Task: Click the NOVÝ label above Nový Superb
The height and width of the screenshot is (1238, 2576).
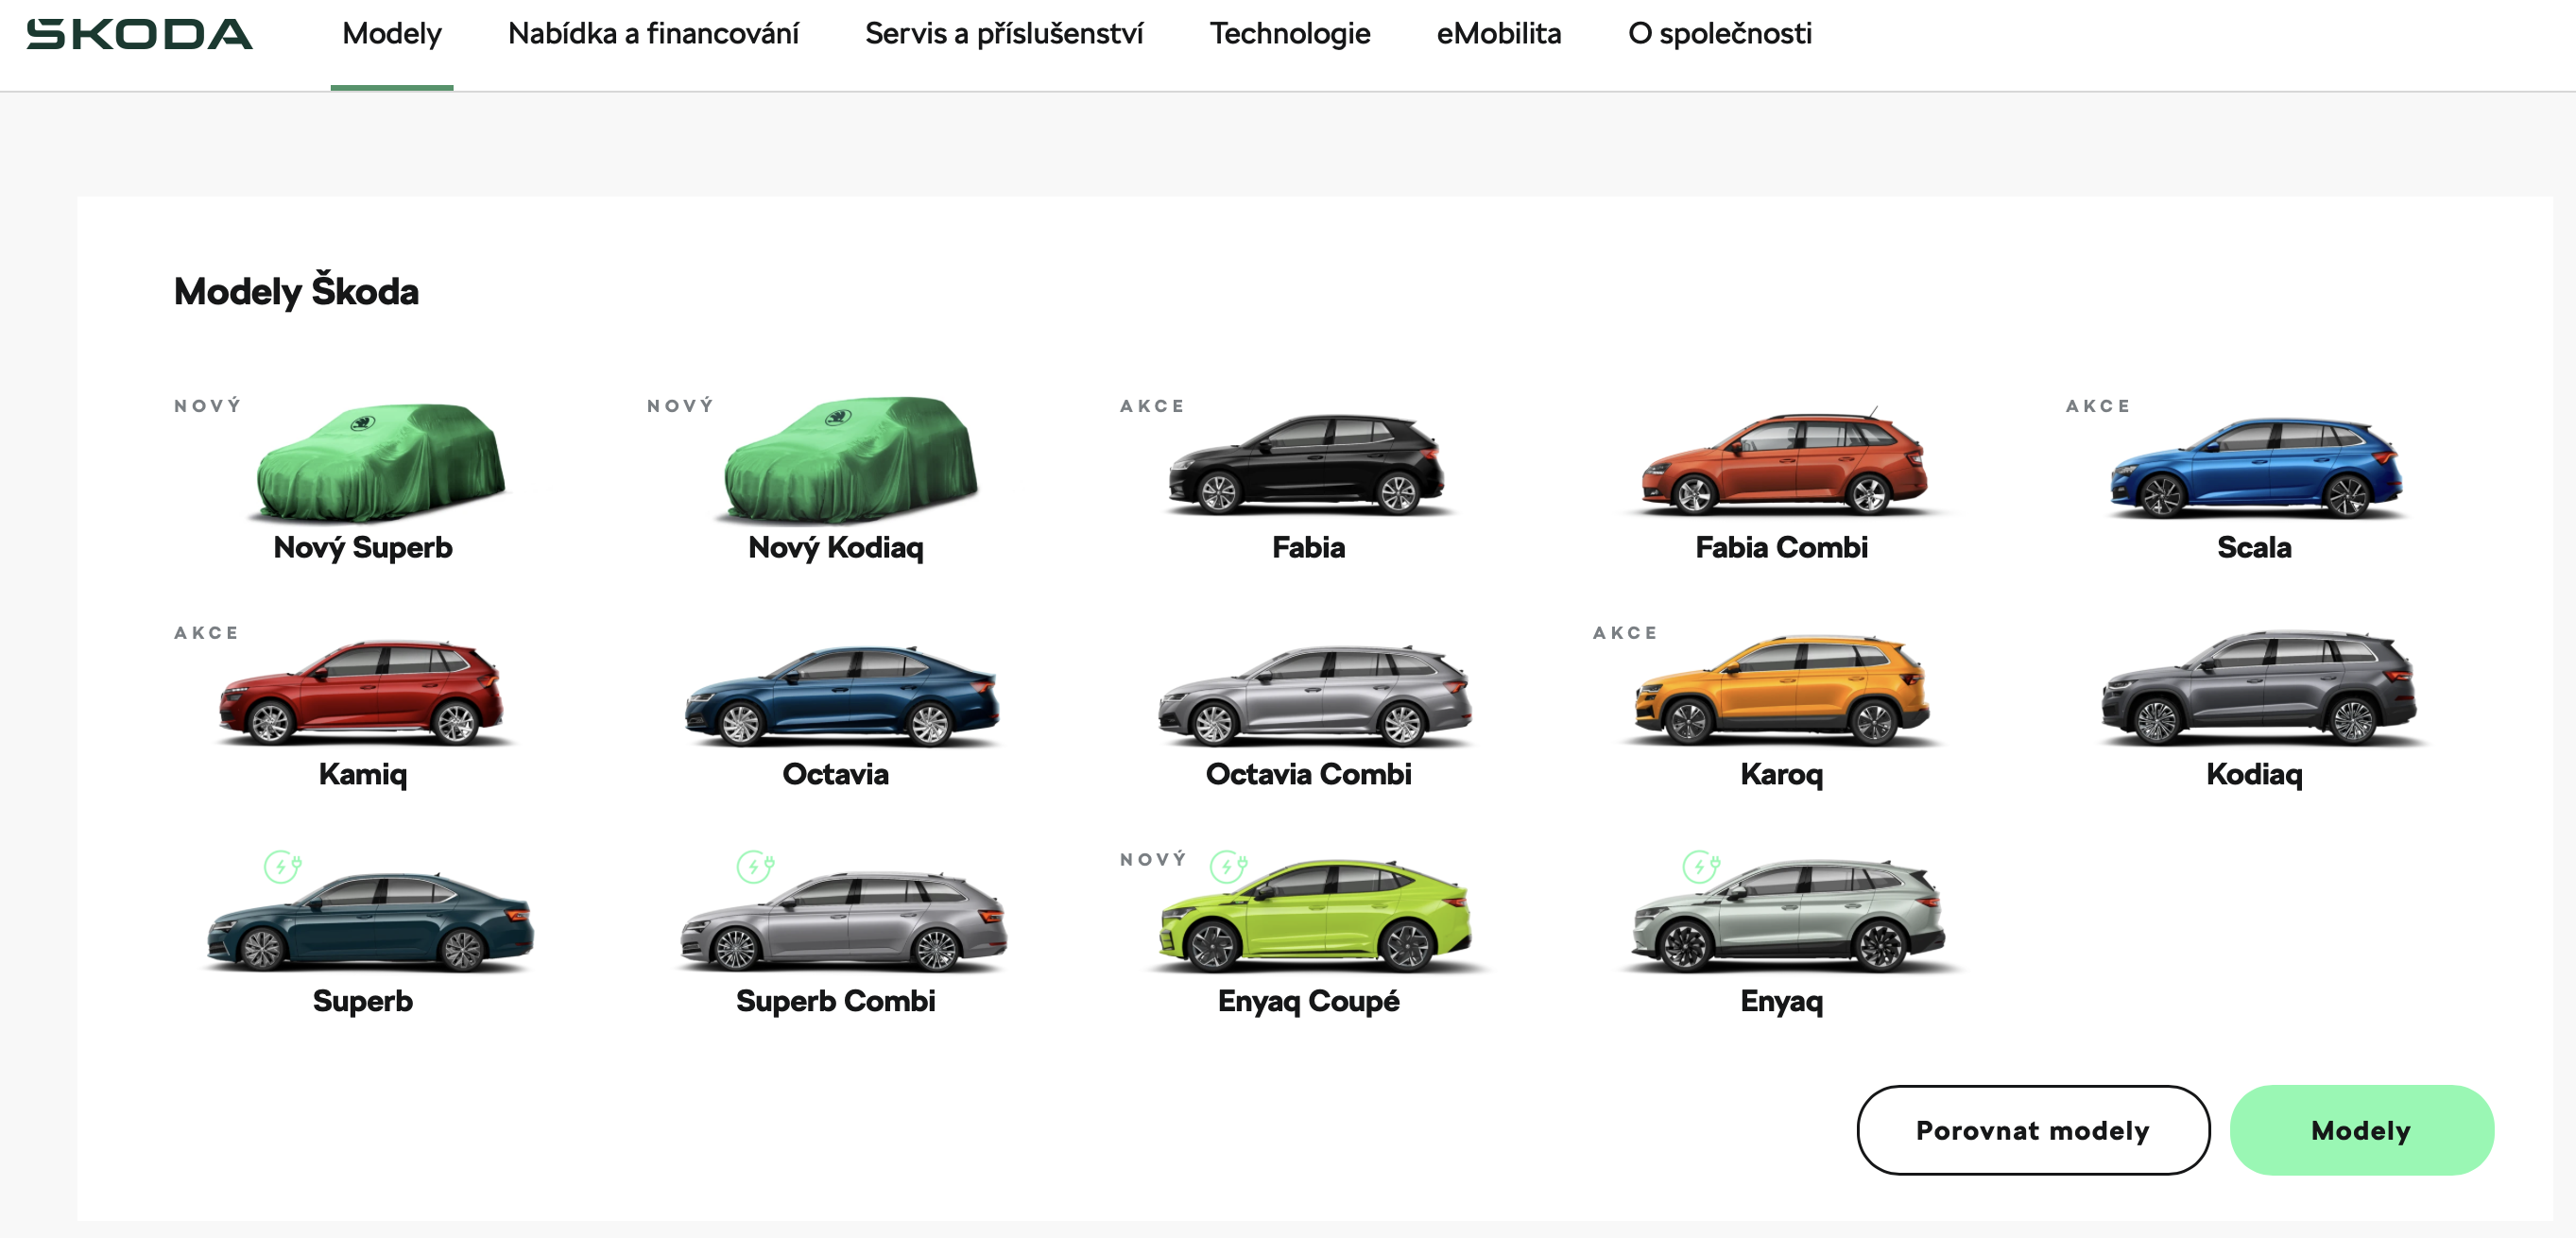Action: click(x=208, y=406)
